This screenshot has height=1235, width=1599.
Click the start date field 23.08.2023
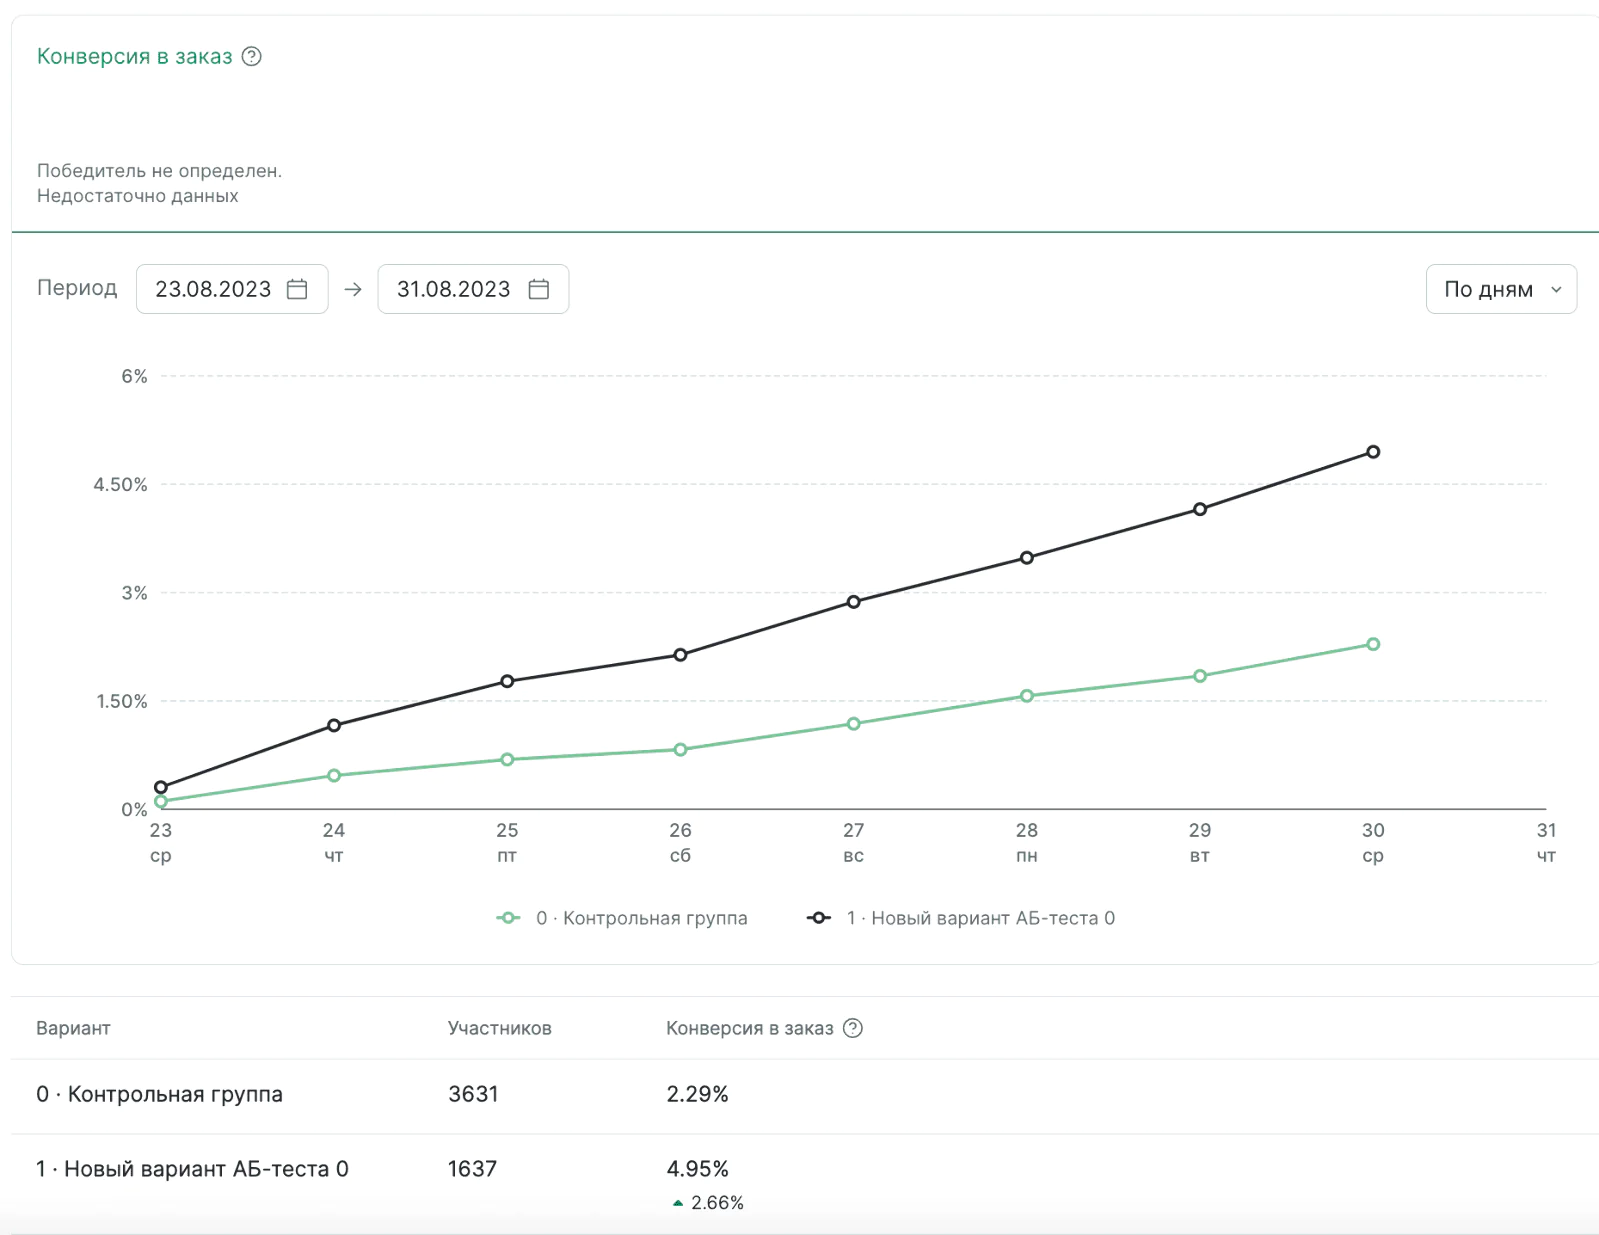tap(232, 289)
